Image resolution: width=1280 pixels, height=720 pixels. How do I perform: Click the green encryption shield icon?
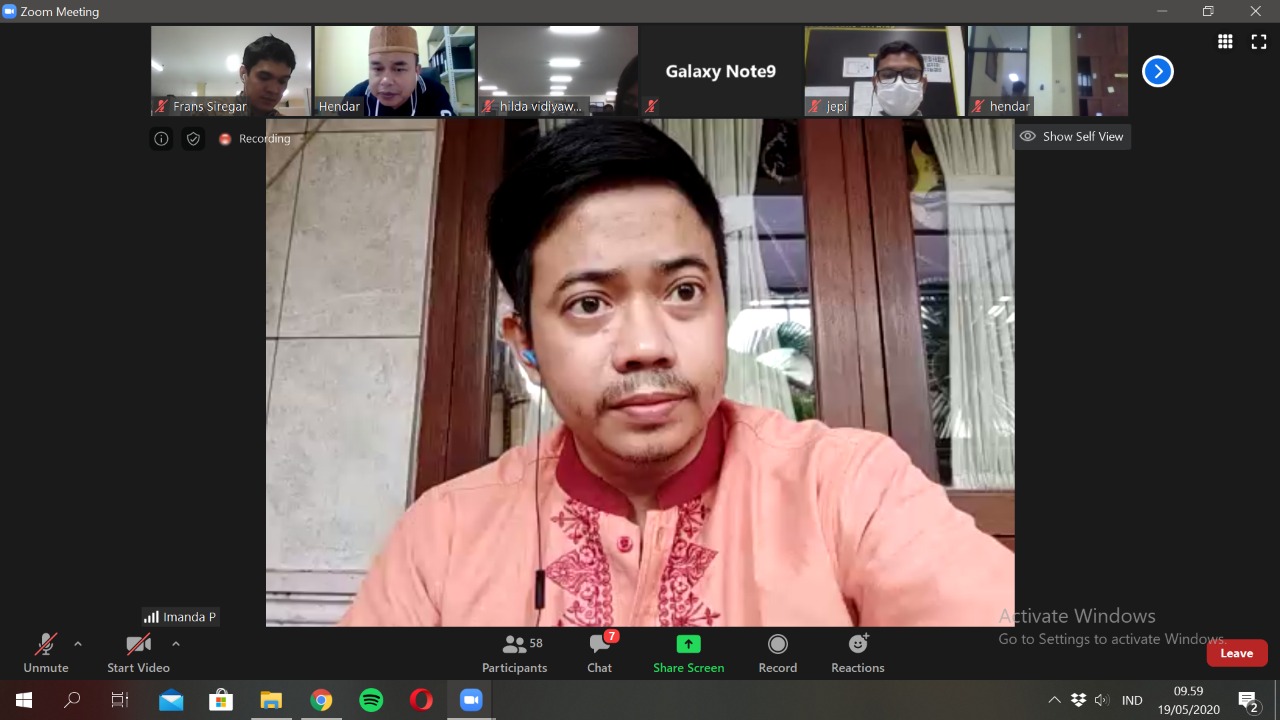(193, 139)
